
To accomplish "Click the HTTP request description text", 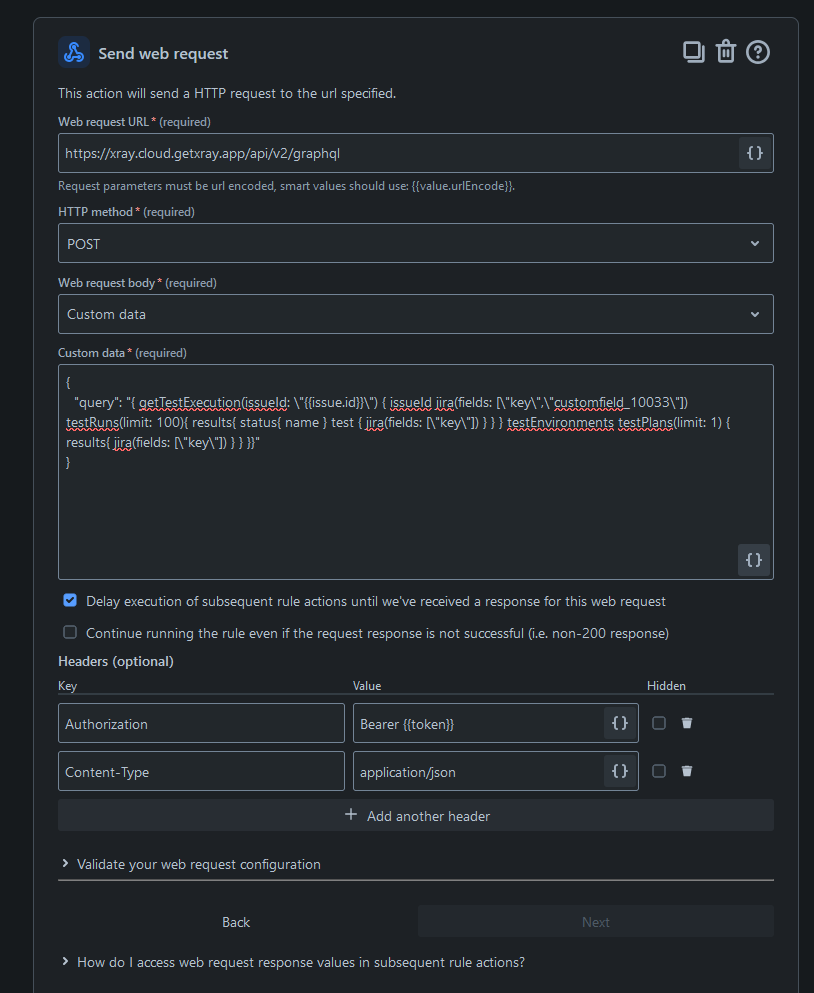I will pyautogui.click(x=227, y=93).
